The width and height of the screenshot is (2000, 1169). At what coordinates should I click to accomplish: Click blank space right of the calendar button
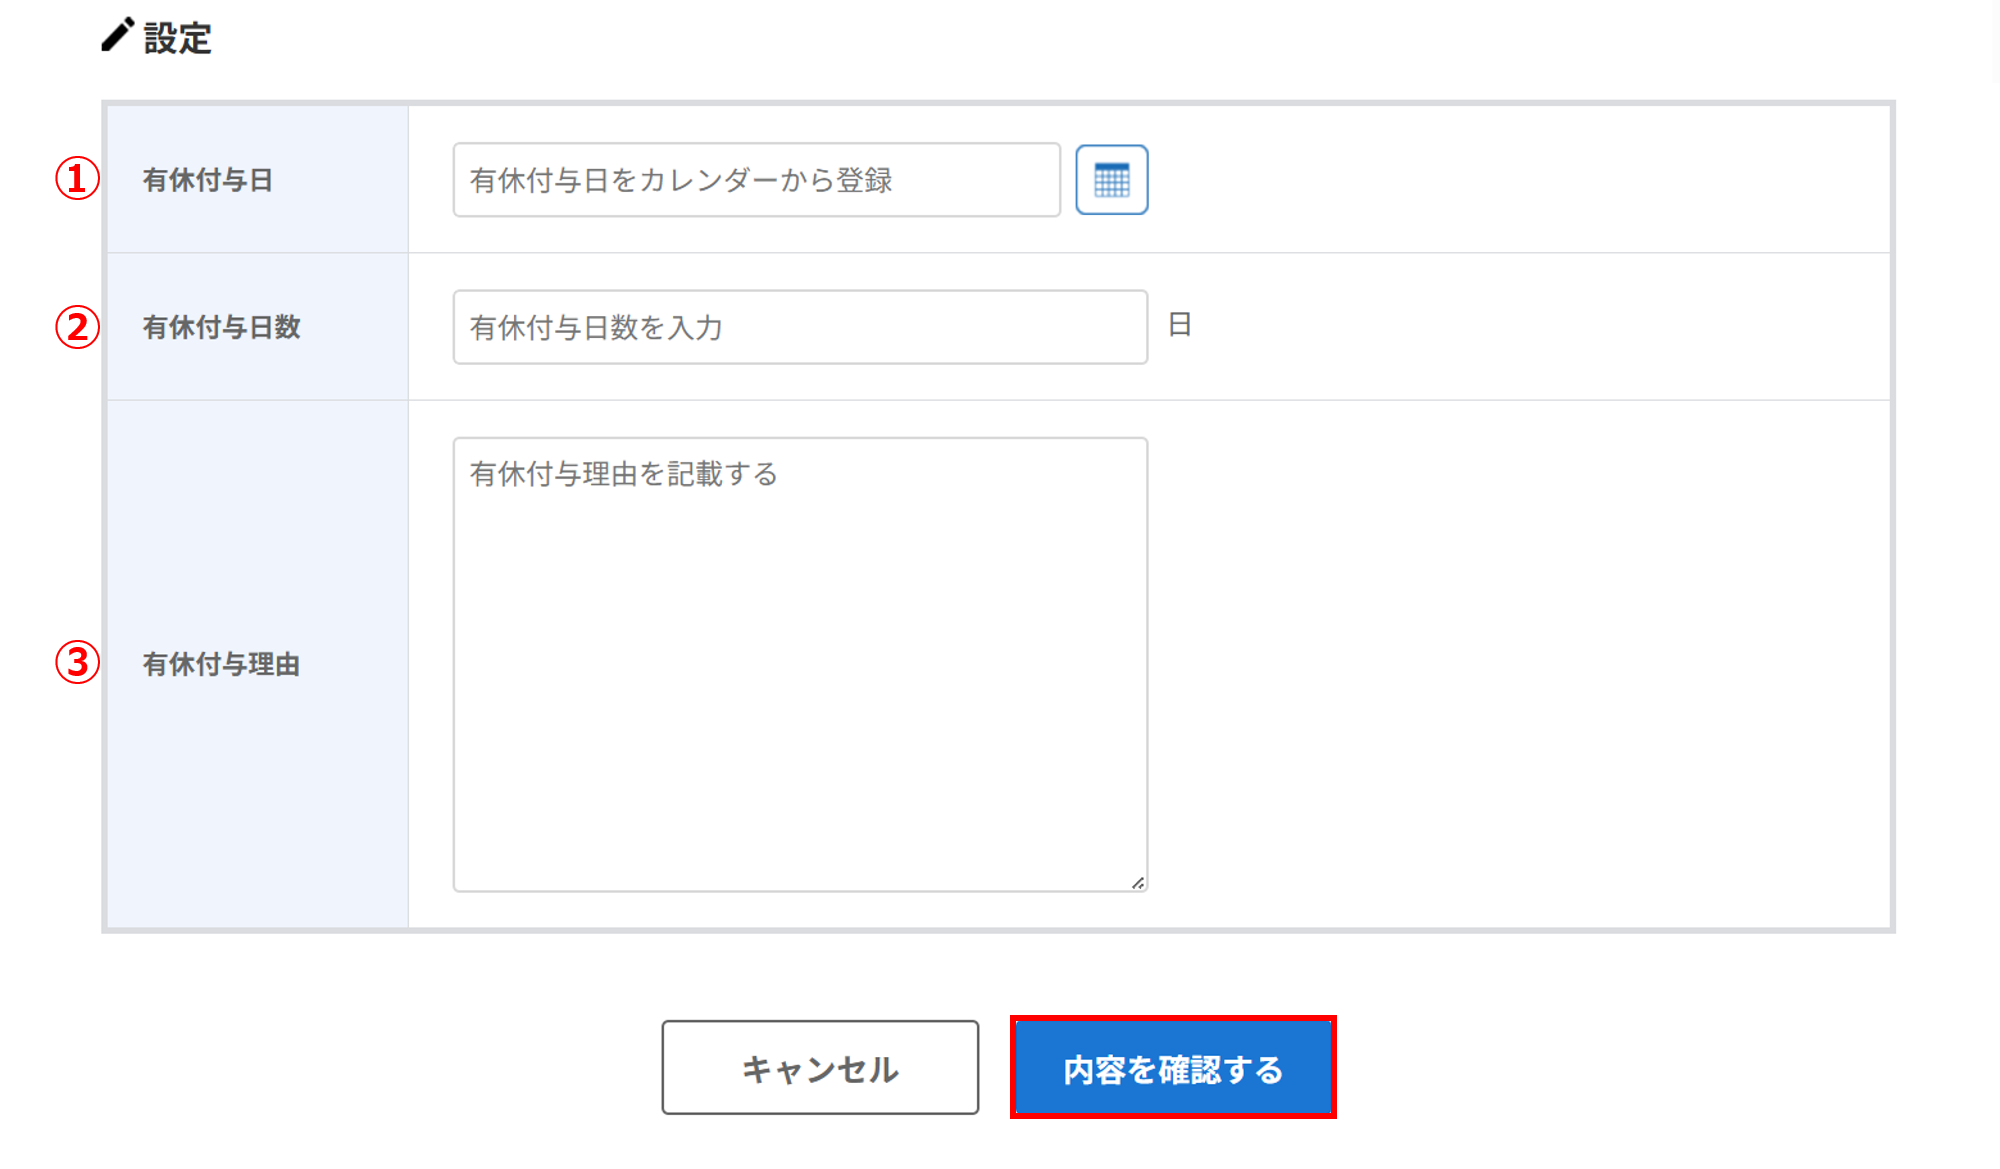(1500, 180)
